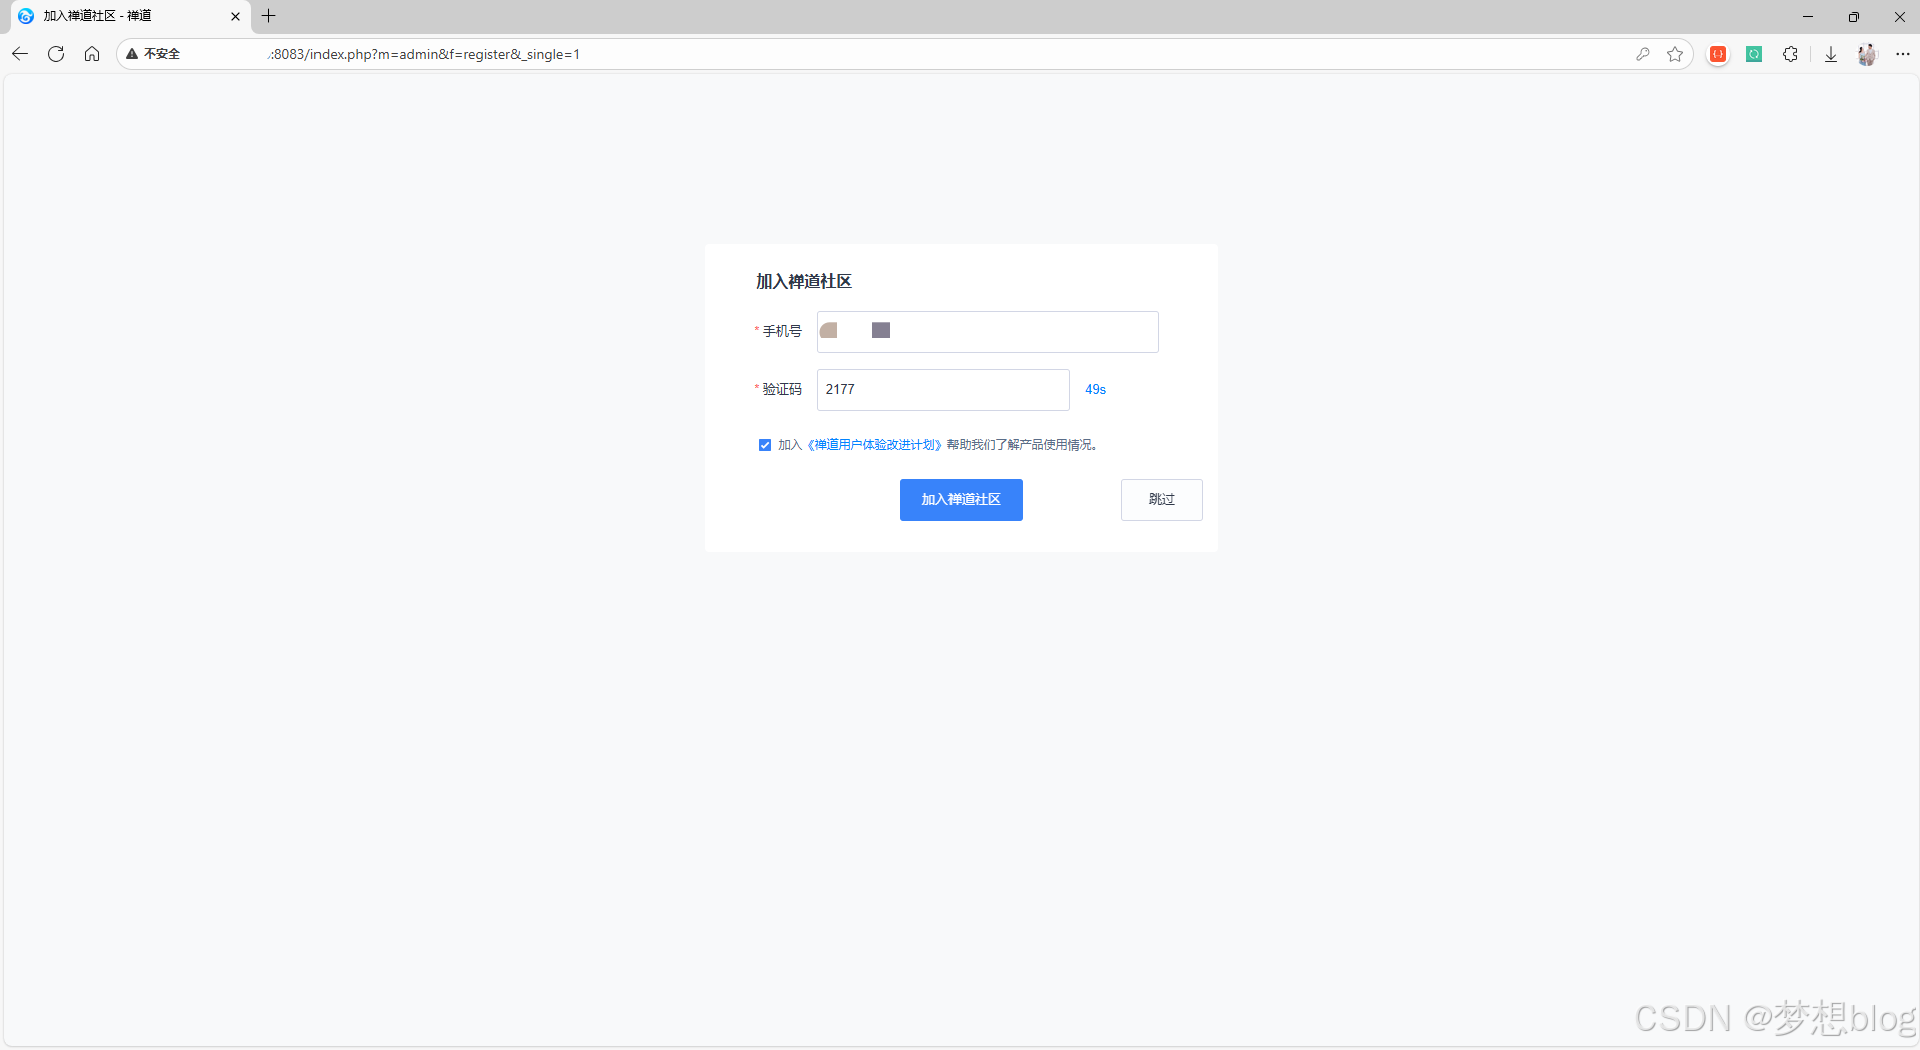Open the red extension icon
This screenshot has height=1050, width=1920.
(x=1718, y=54)
